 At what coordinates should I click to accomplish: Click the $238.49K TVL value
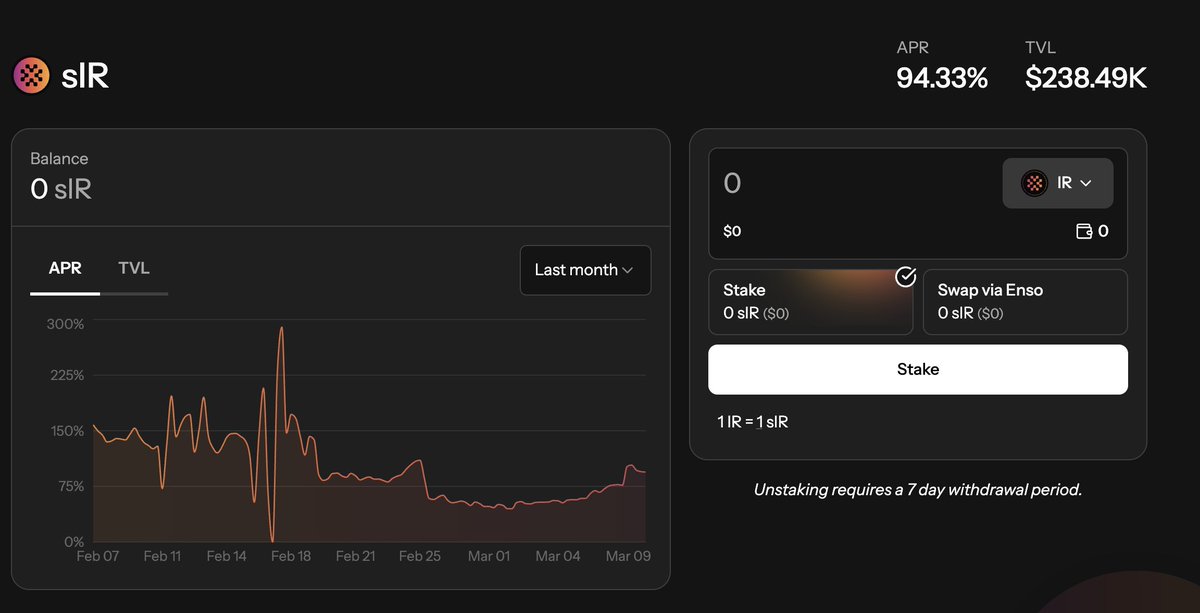point(1086,78)
